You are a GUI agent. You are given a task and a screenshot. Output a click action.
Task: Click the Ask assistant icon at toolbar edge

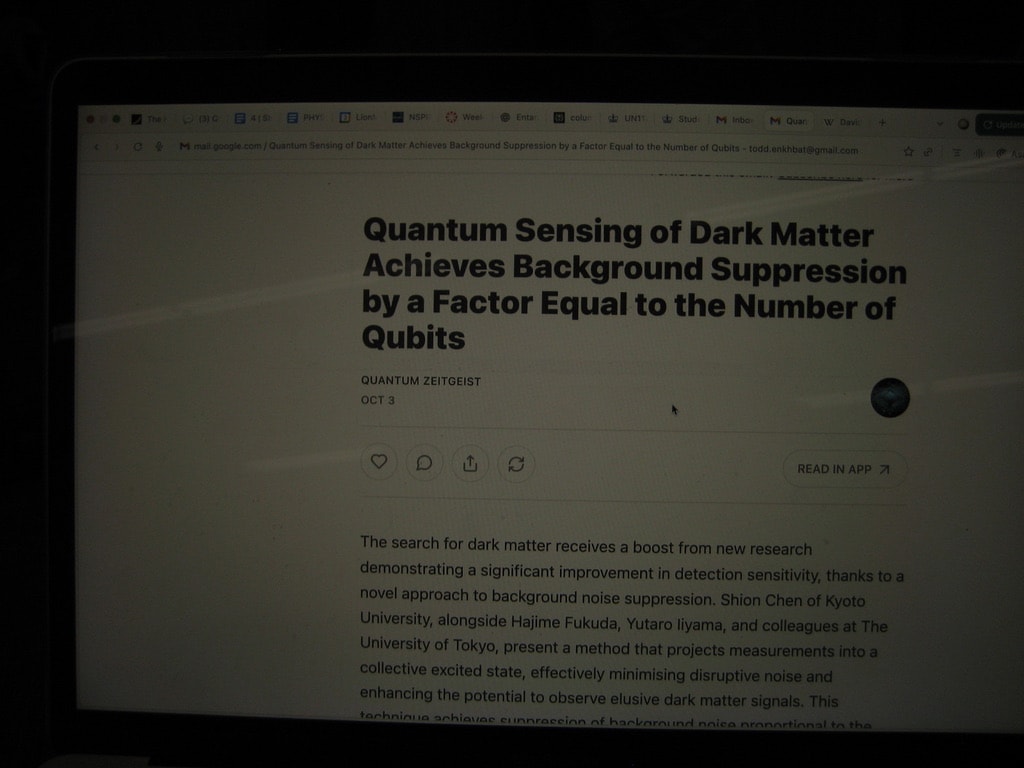click(1009, 153)
